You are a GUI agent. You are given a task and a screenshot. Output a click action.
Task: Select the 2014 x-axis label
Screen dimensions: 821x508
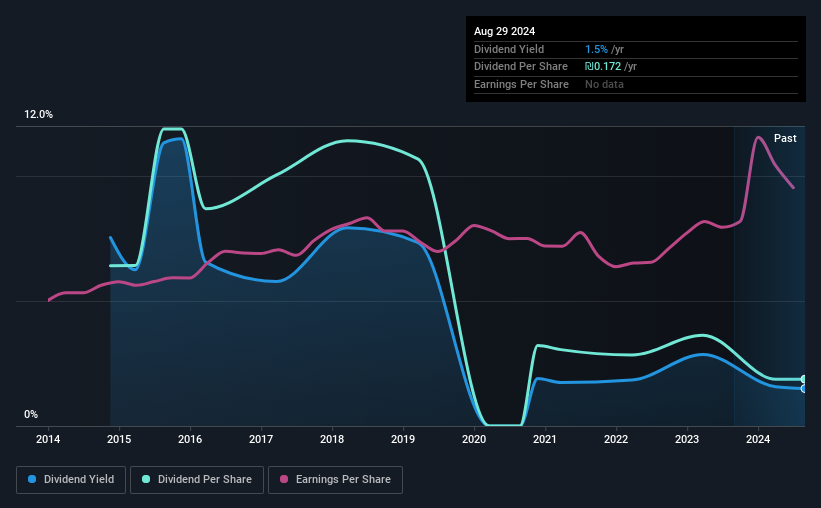(48, 439)
